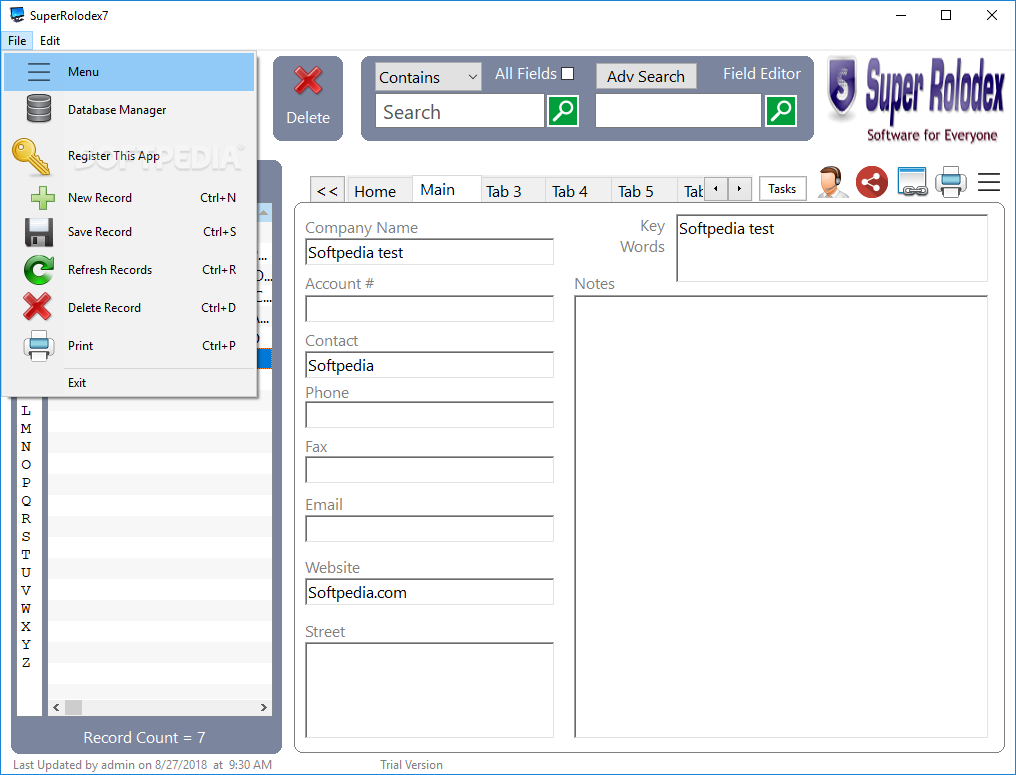Click the green refresh arrow icon
Viewport: 1016px width, 775px height.
click(39, 270)
